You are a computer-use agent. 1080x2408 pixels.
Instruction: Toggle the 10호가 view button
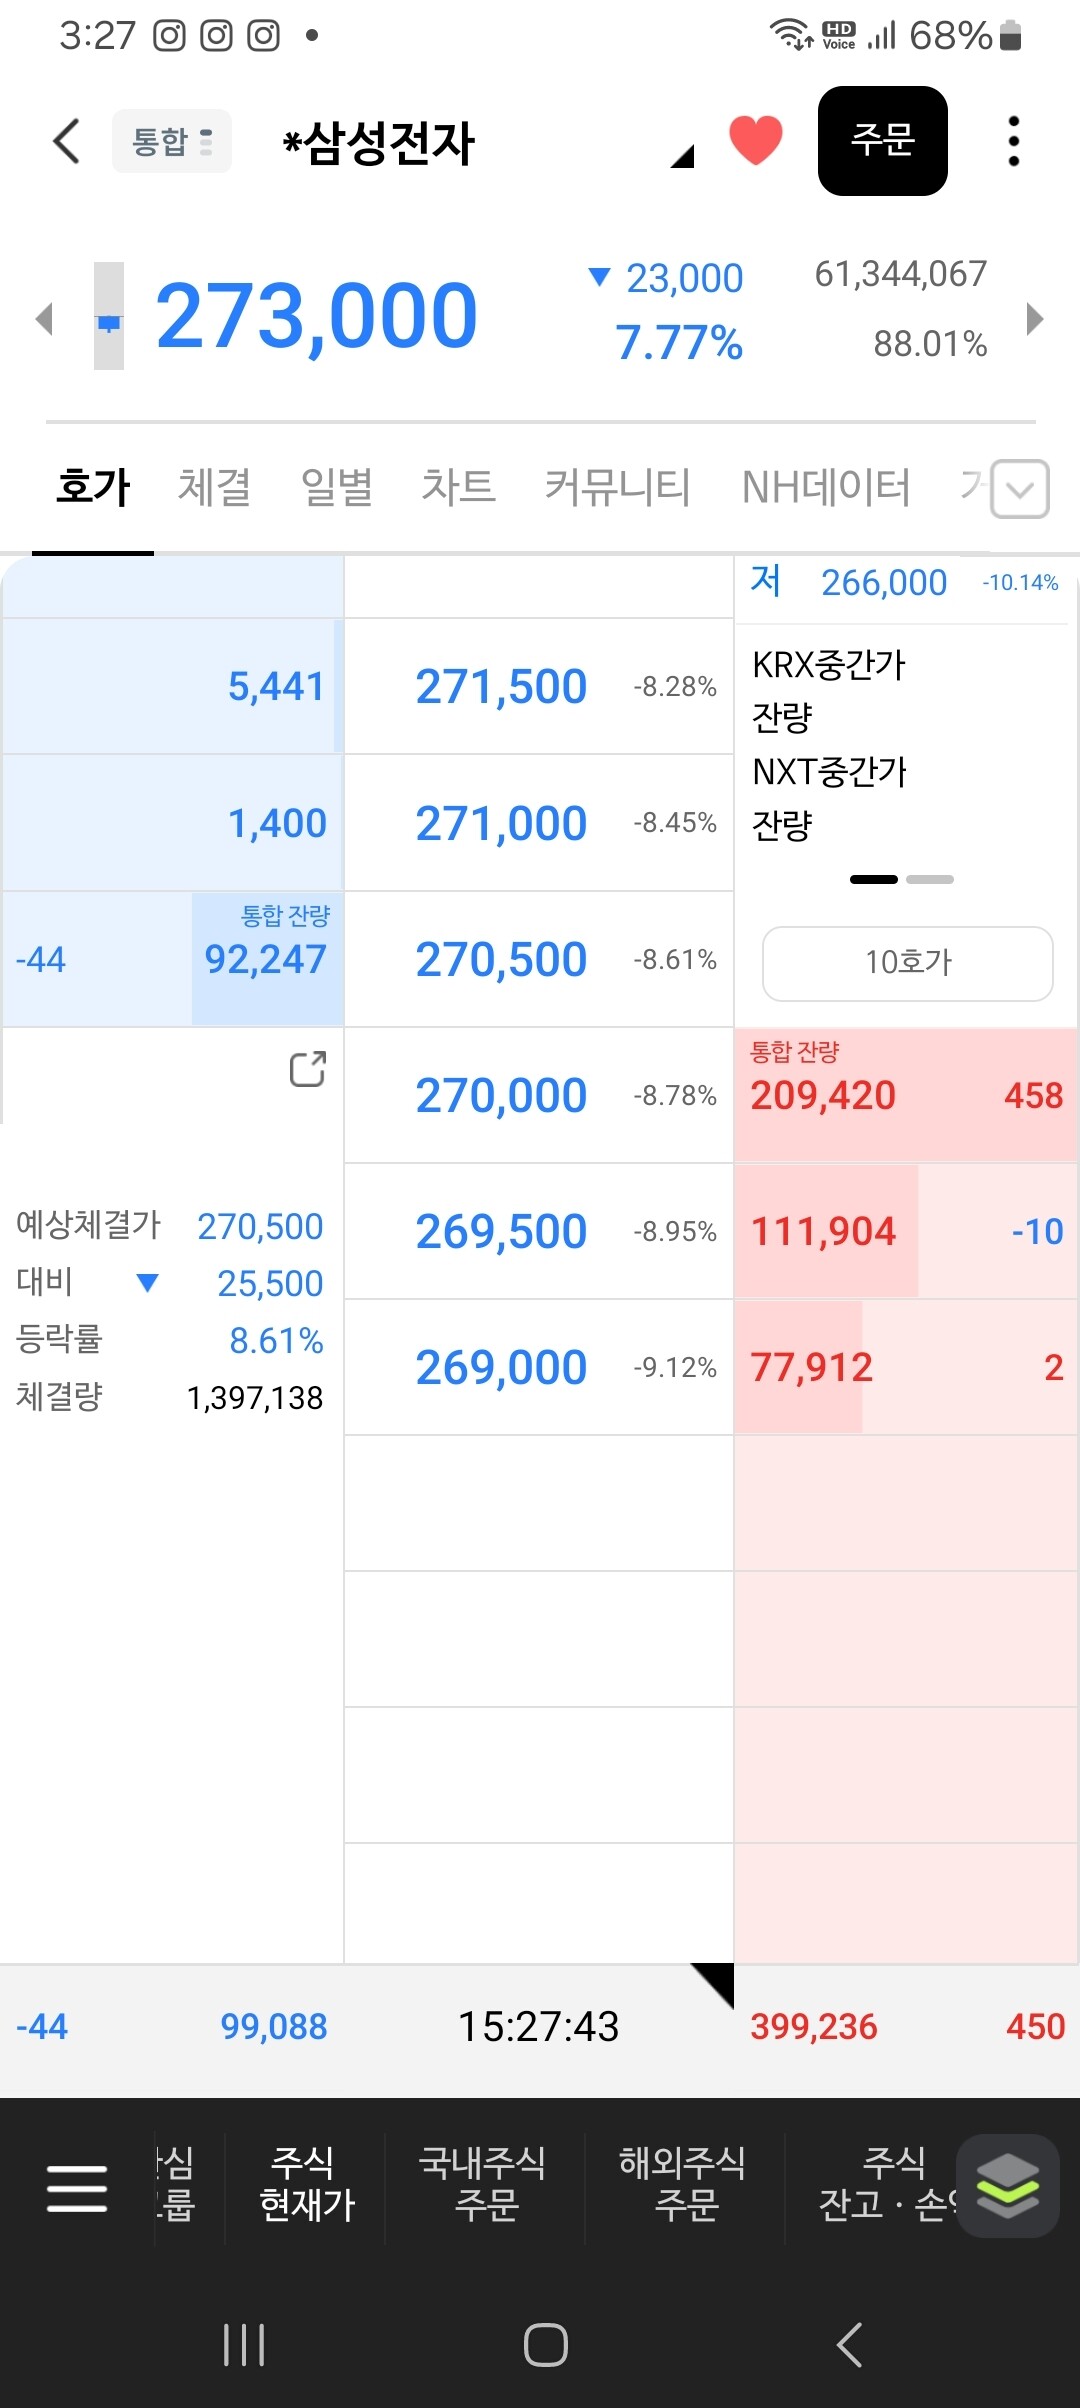(x=908, y=963)
